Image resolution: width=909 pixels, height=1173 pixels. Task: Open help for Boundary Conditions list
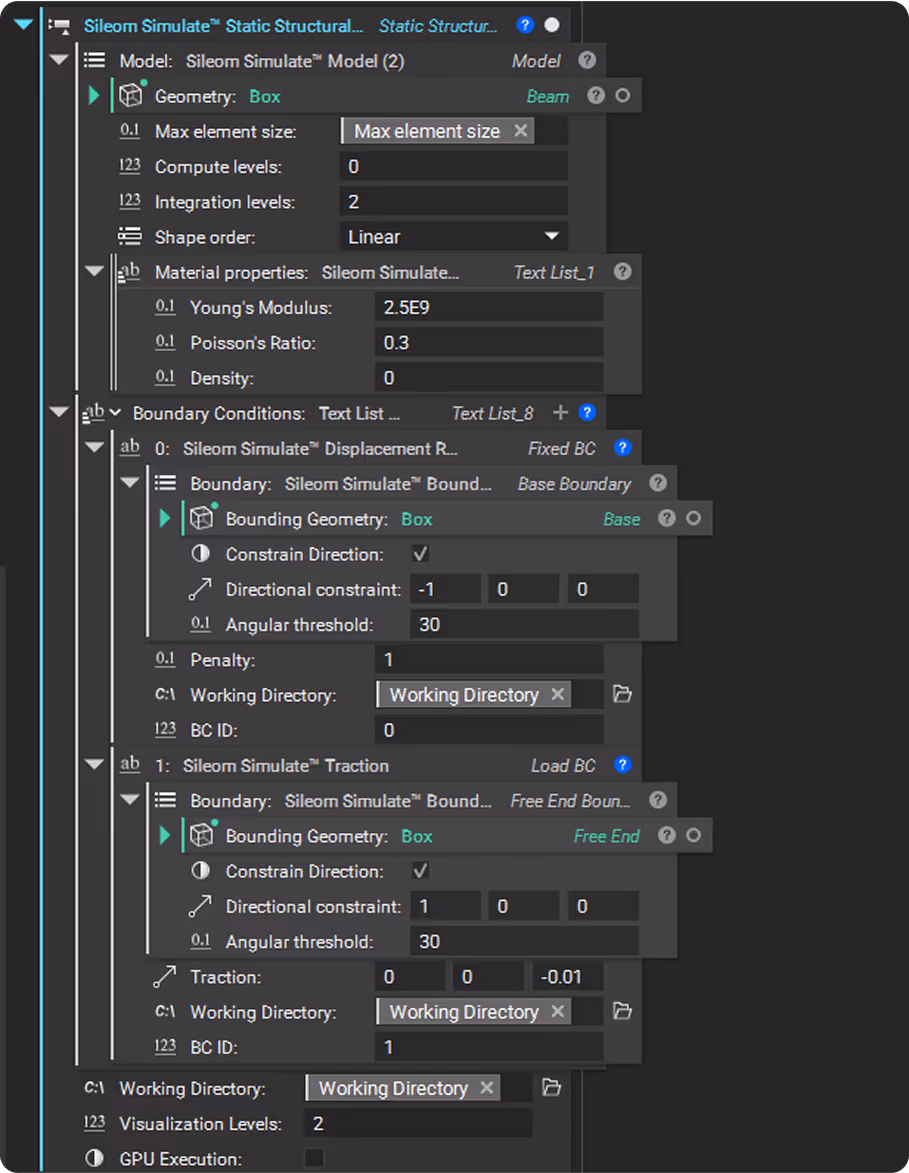(587, 412)
